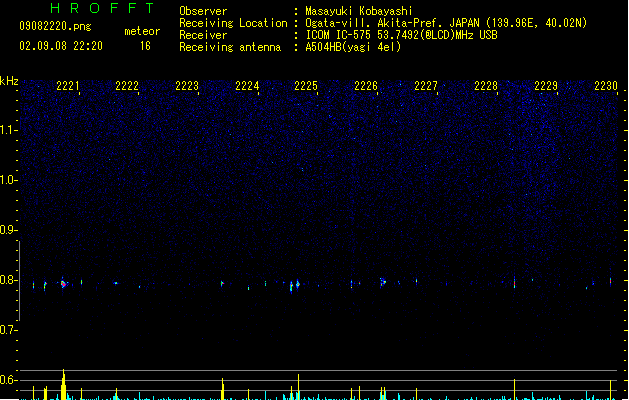Click the date stamp 02.09.08 22:20
629x400 pixels.
tap(61, 46)
